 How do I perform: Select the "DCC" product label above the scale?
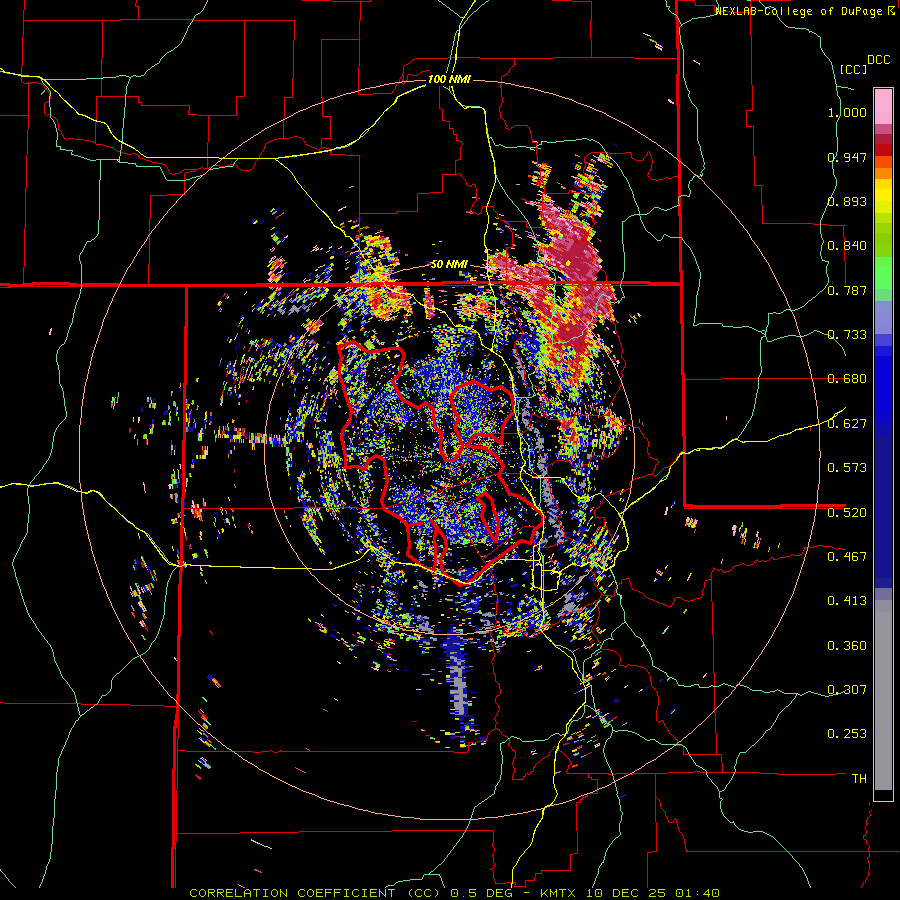[x=878, y=60]
